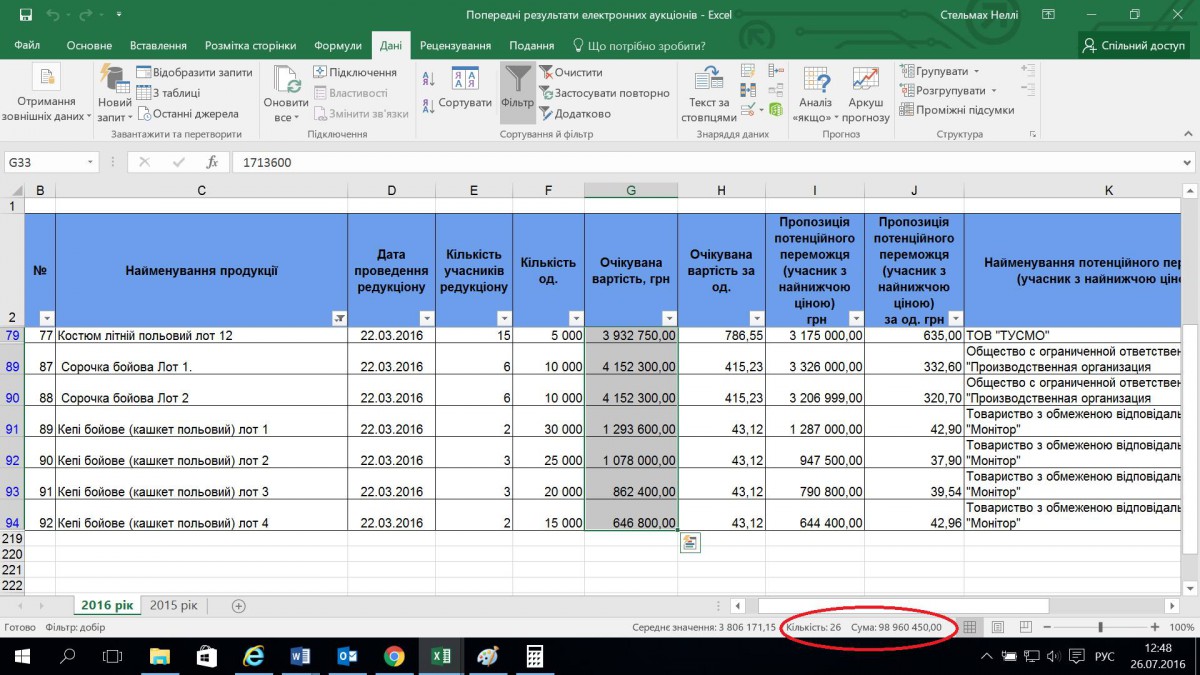Switch to Page Layout view in status bar
This screenshot has height=675, width=1200.
point(997,627)
